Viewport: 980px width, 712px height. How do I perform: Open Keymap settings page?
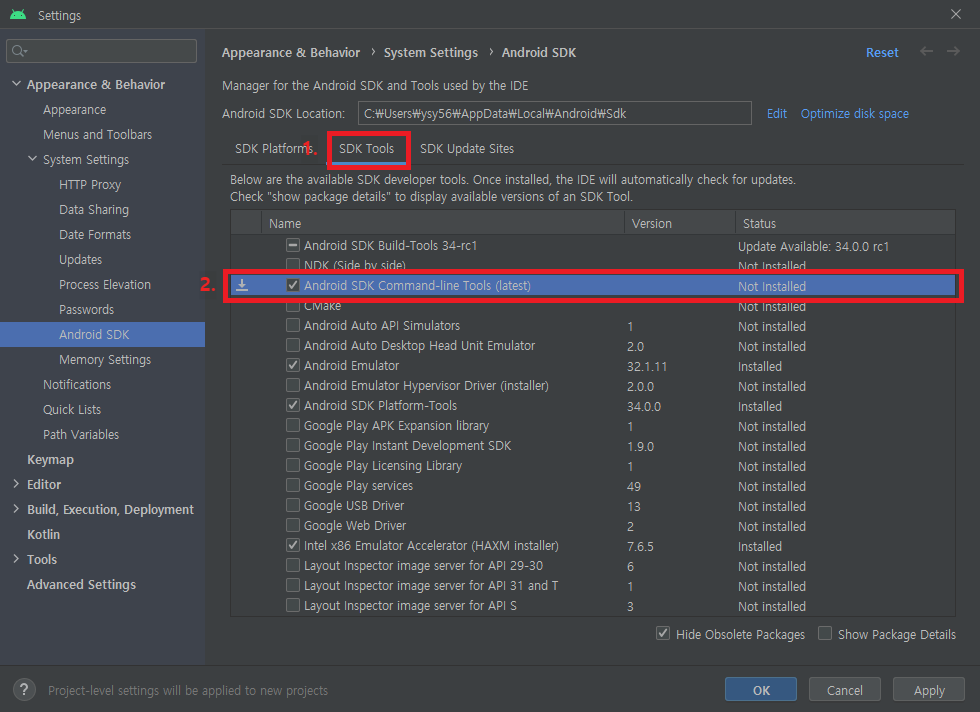50,459
